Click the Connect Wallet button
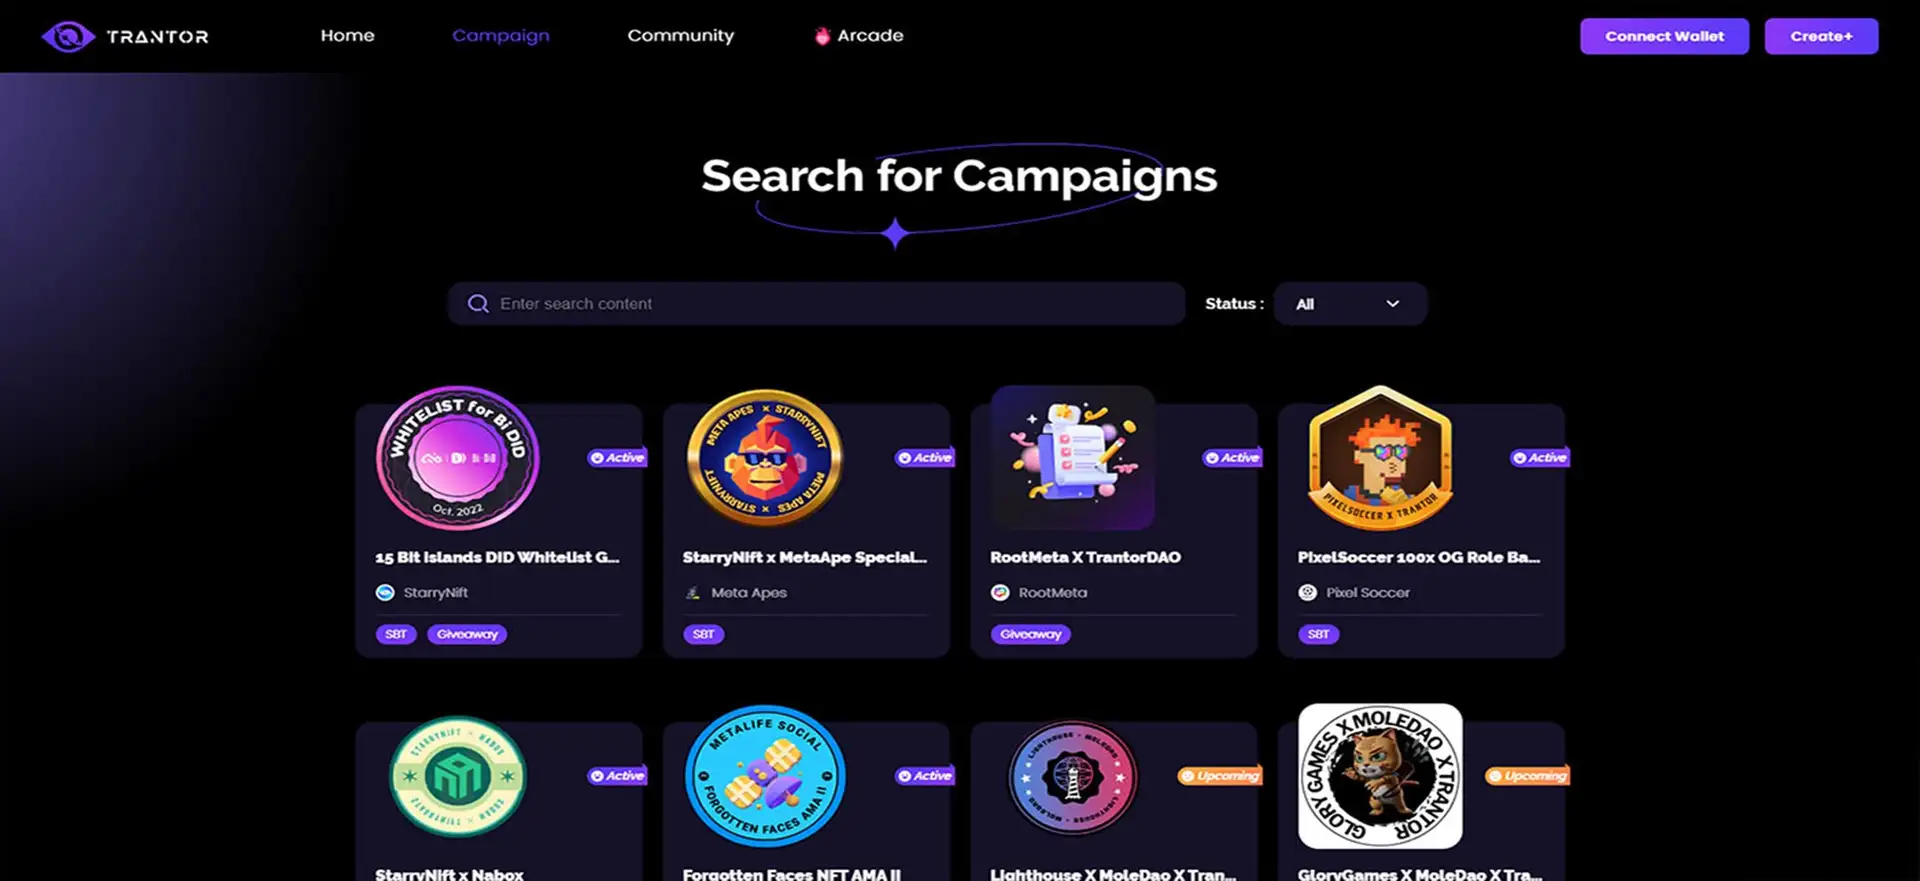Image resolution: width=1920 pixels, height=881 pixels. (x=1665, y=36)
